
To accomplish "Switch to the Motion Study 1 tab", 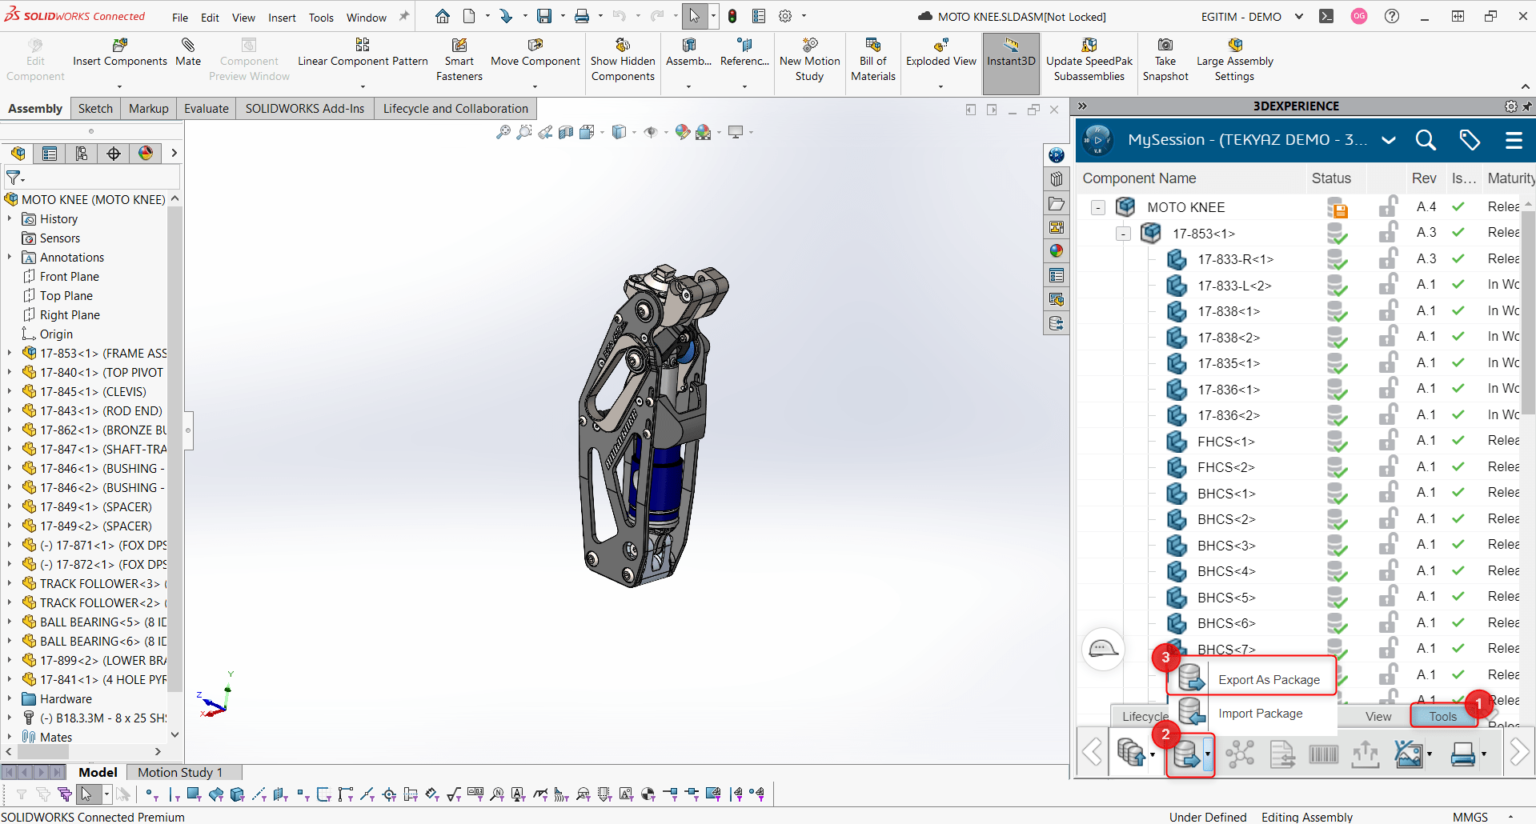I will [183, 772].
